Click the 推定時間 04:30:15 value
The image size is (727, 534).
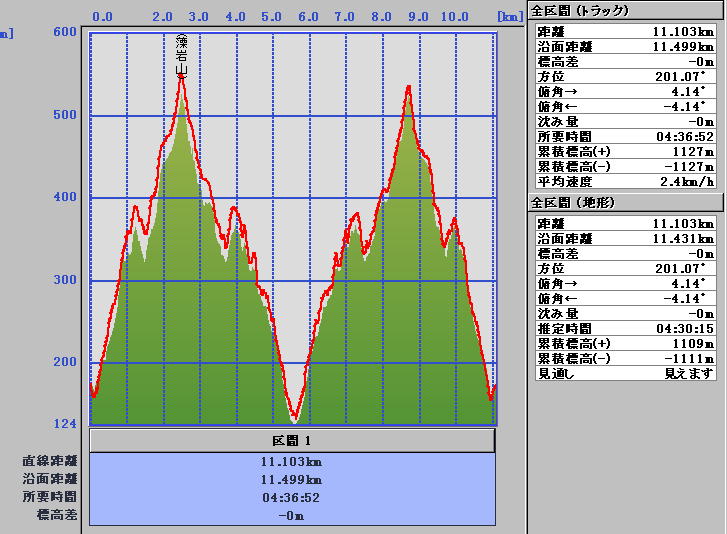point(682,328)
